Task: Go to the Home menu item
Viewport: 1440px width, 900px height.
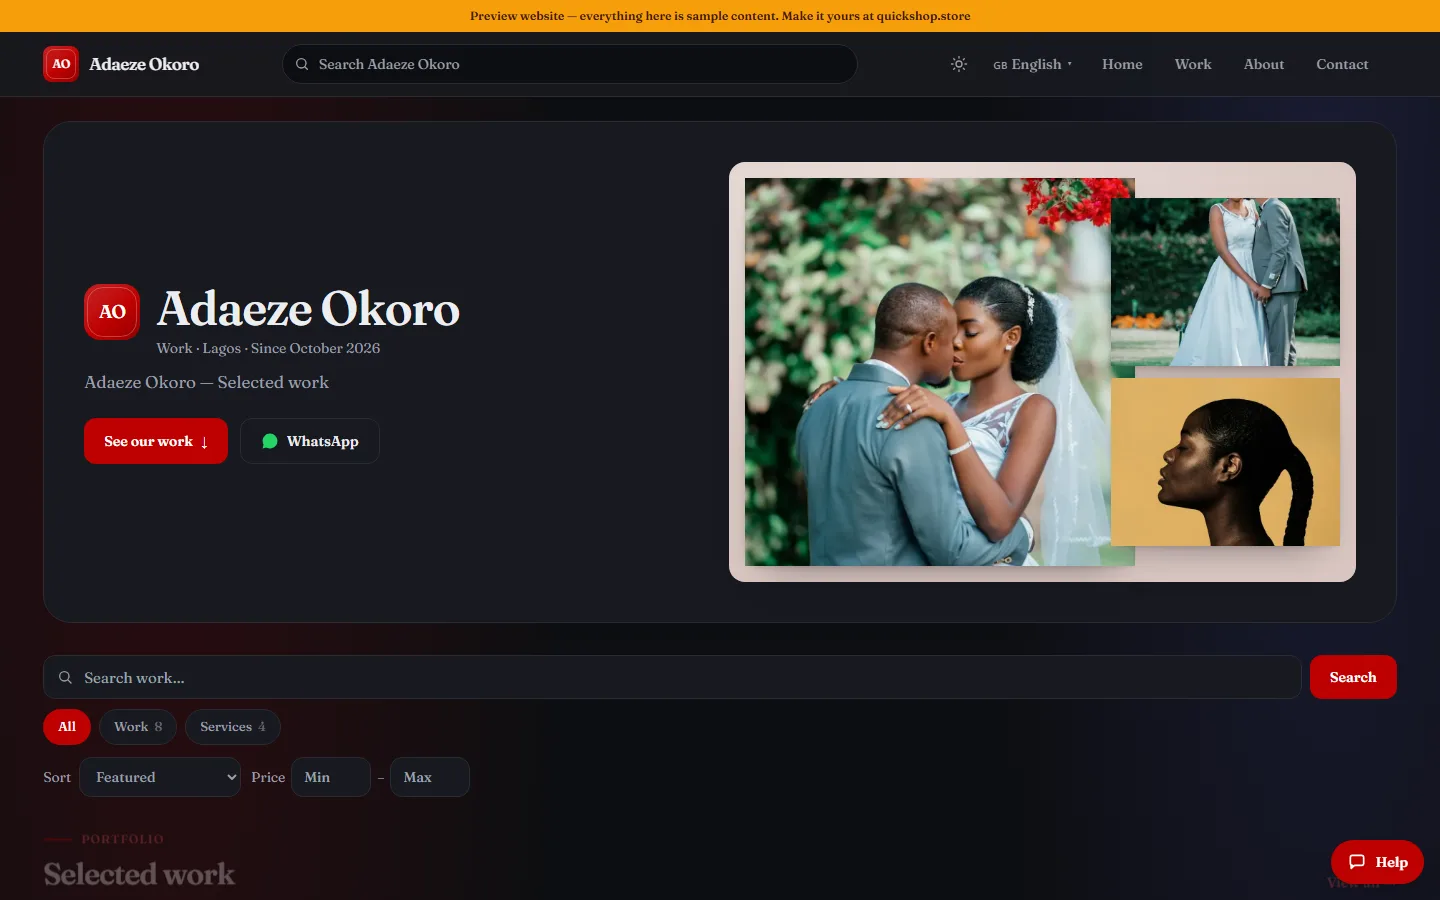Action: click(1122, 64)
